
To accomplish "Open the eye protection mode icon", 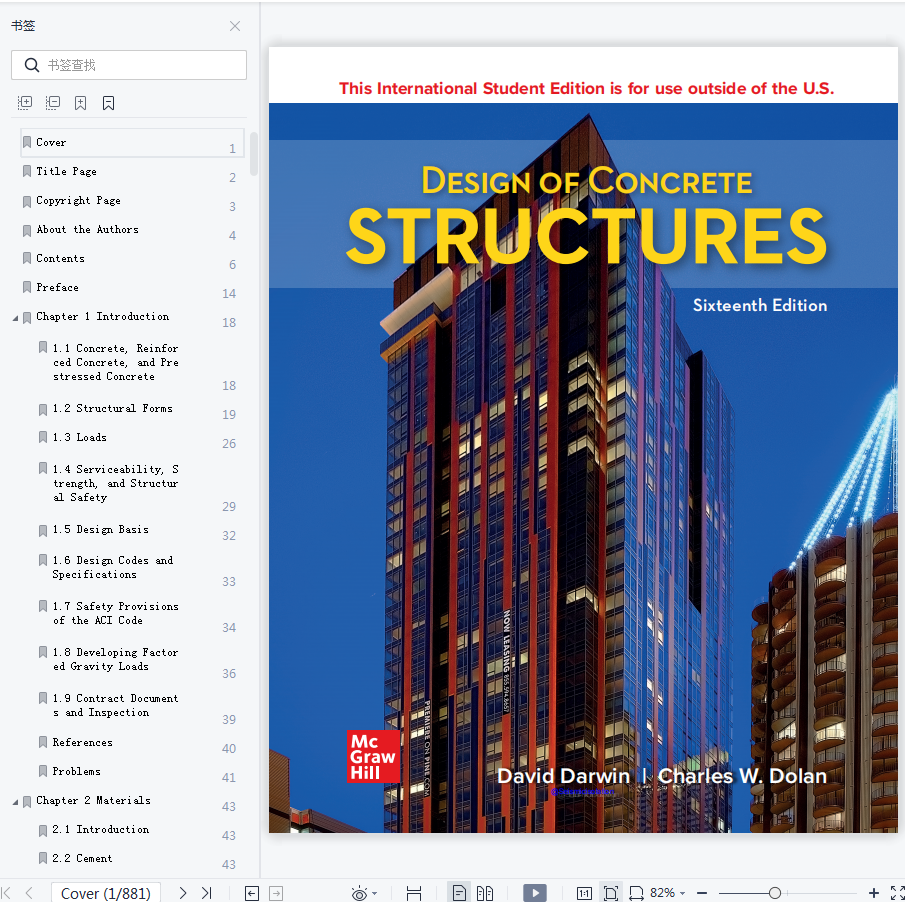I will pos(359,893).
